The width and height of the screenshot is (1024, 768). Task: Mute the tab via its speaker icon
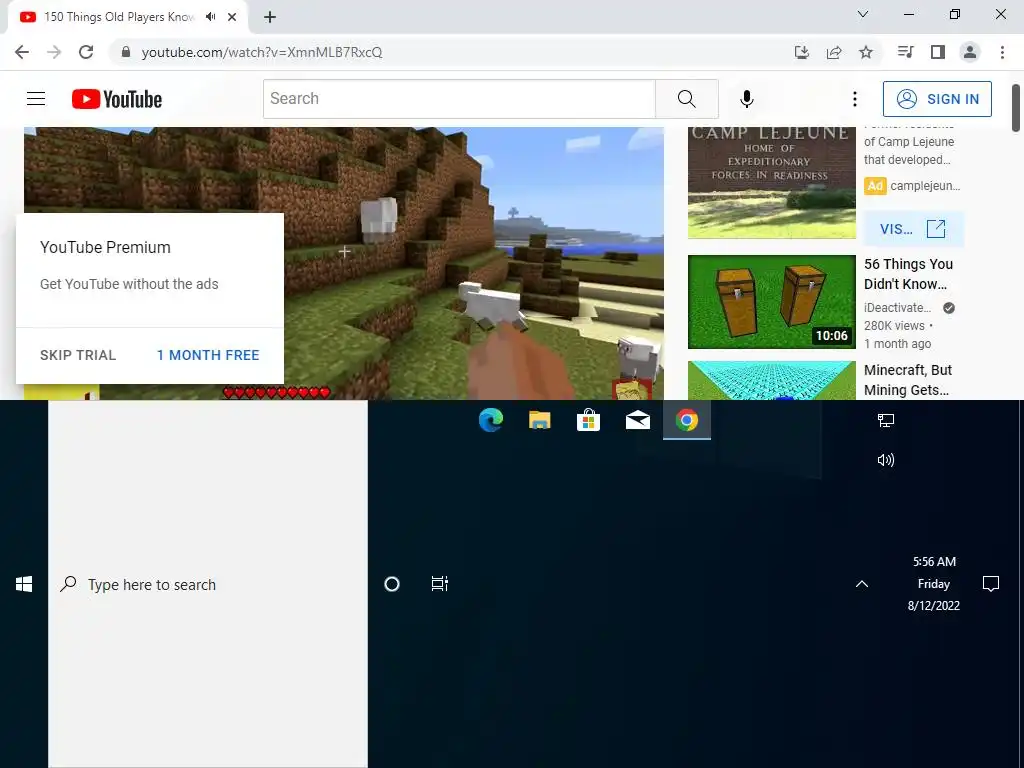click(x=210, y=17)
